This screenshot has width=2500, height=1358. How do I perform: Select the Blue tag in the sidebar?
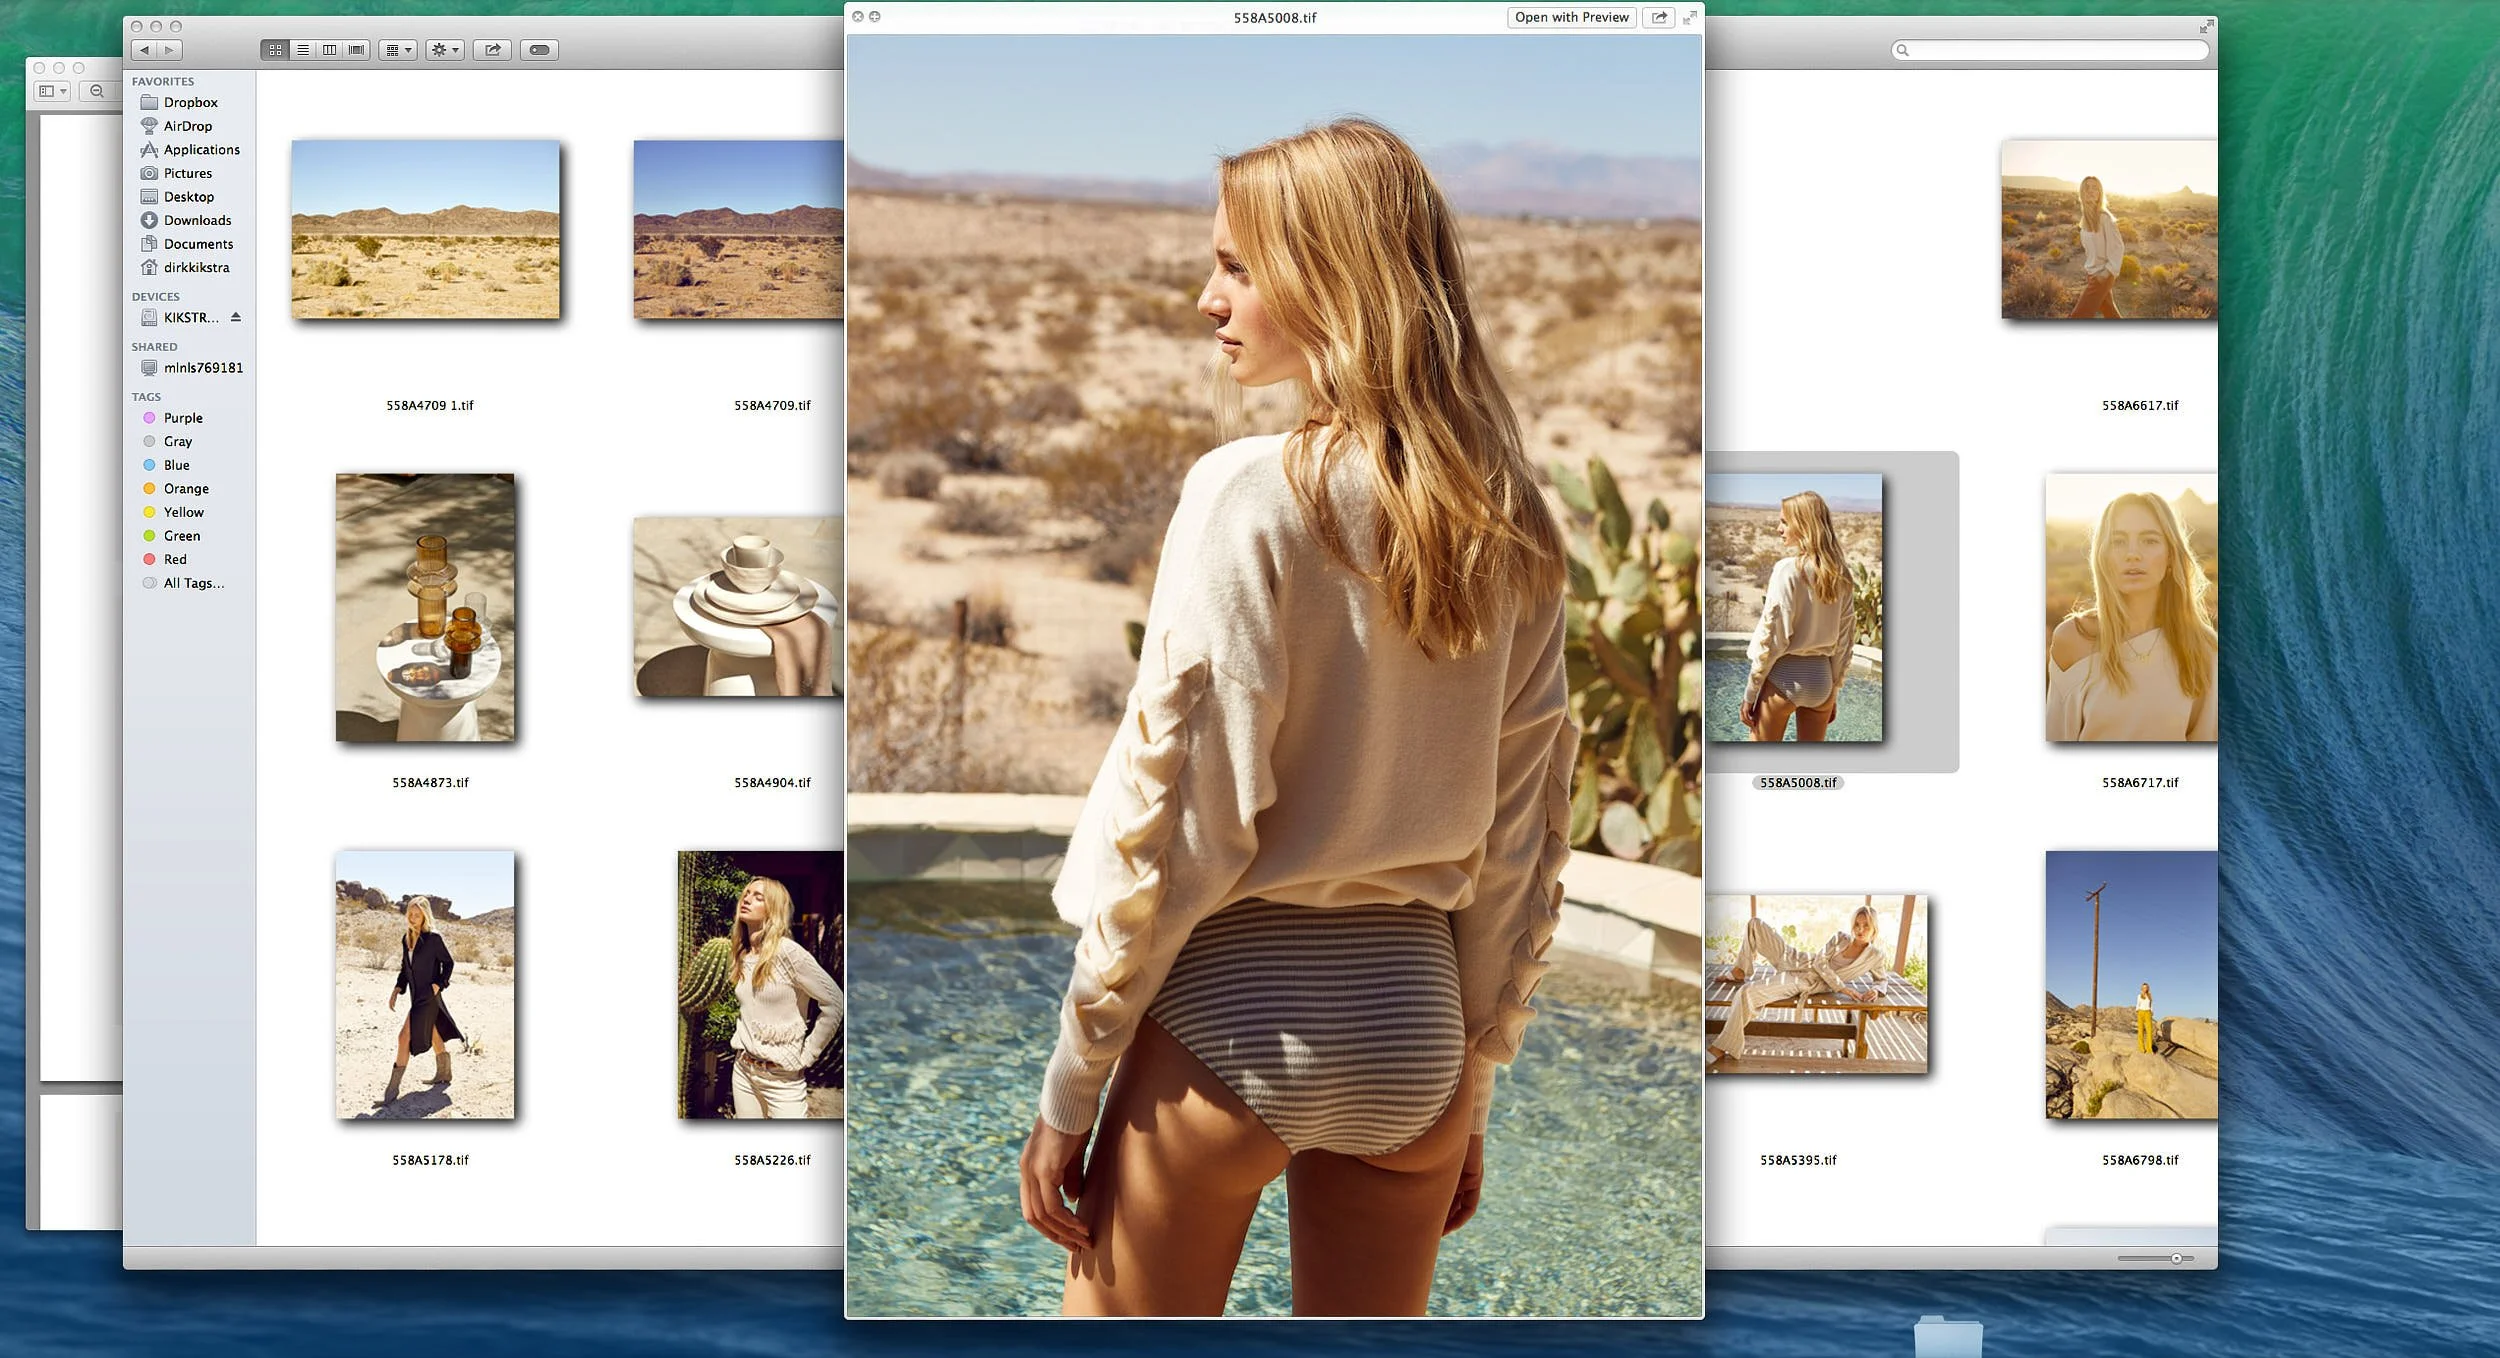point(175,464)
